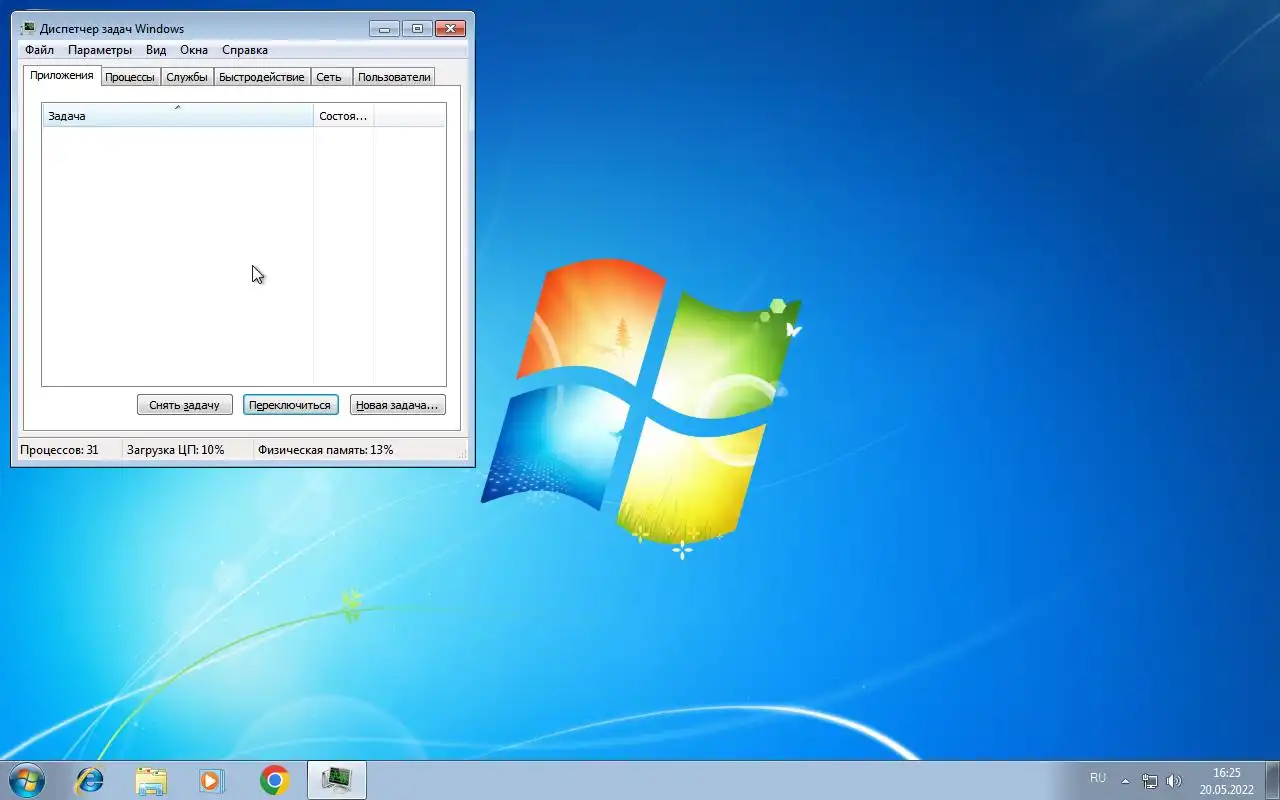Show hidden tray icons arrow
The image size is (1280, 800).
1125,780
